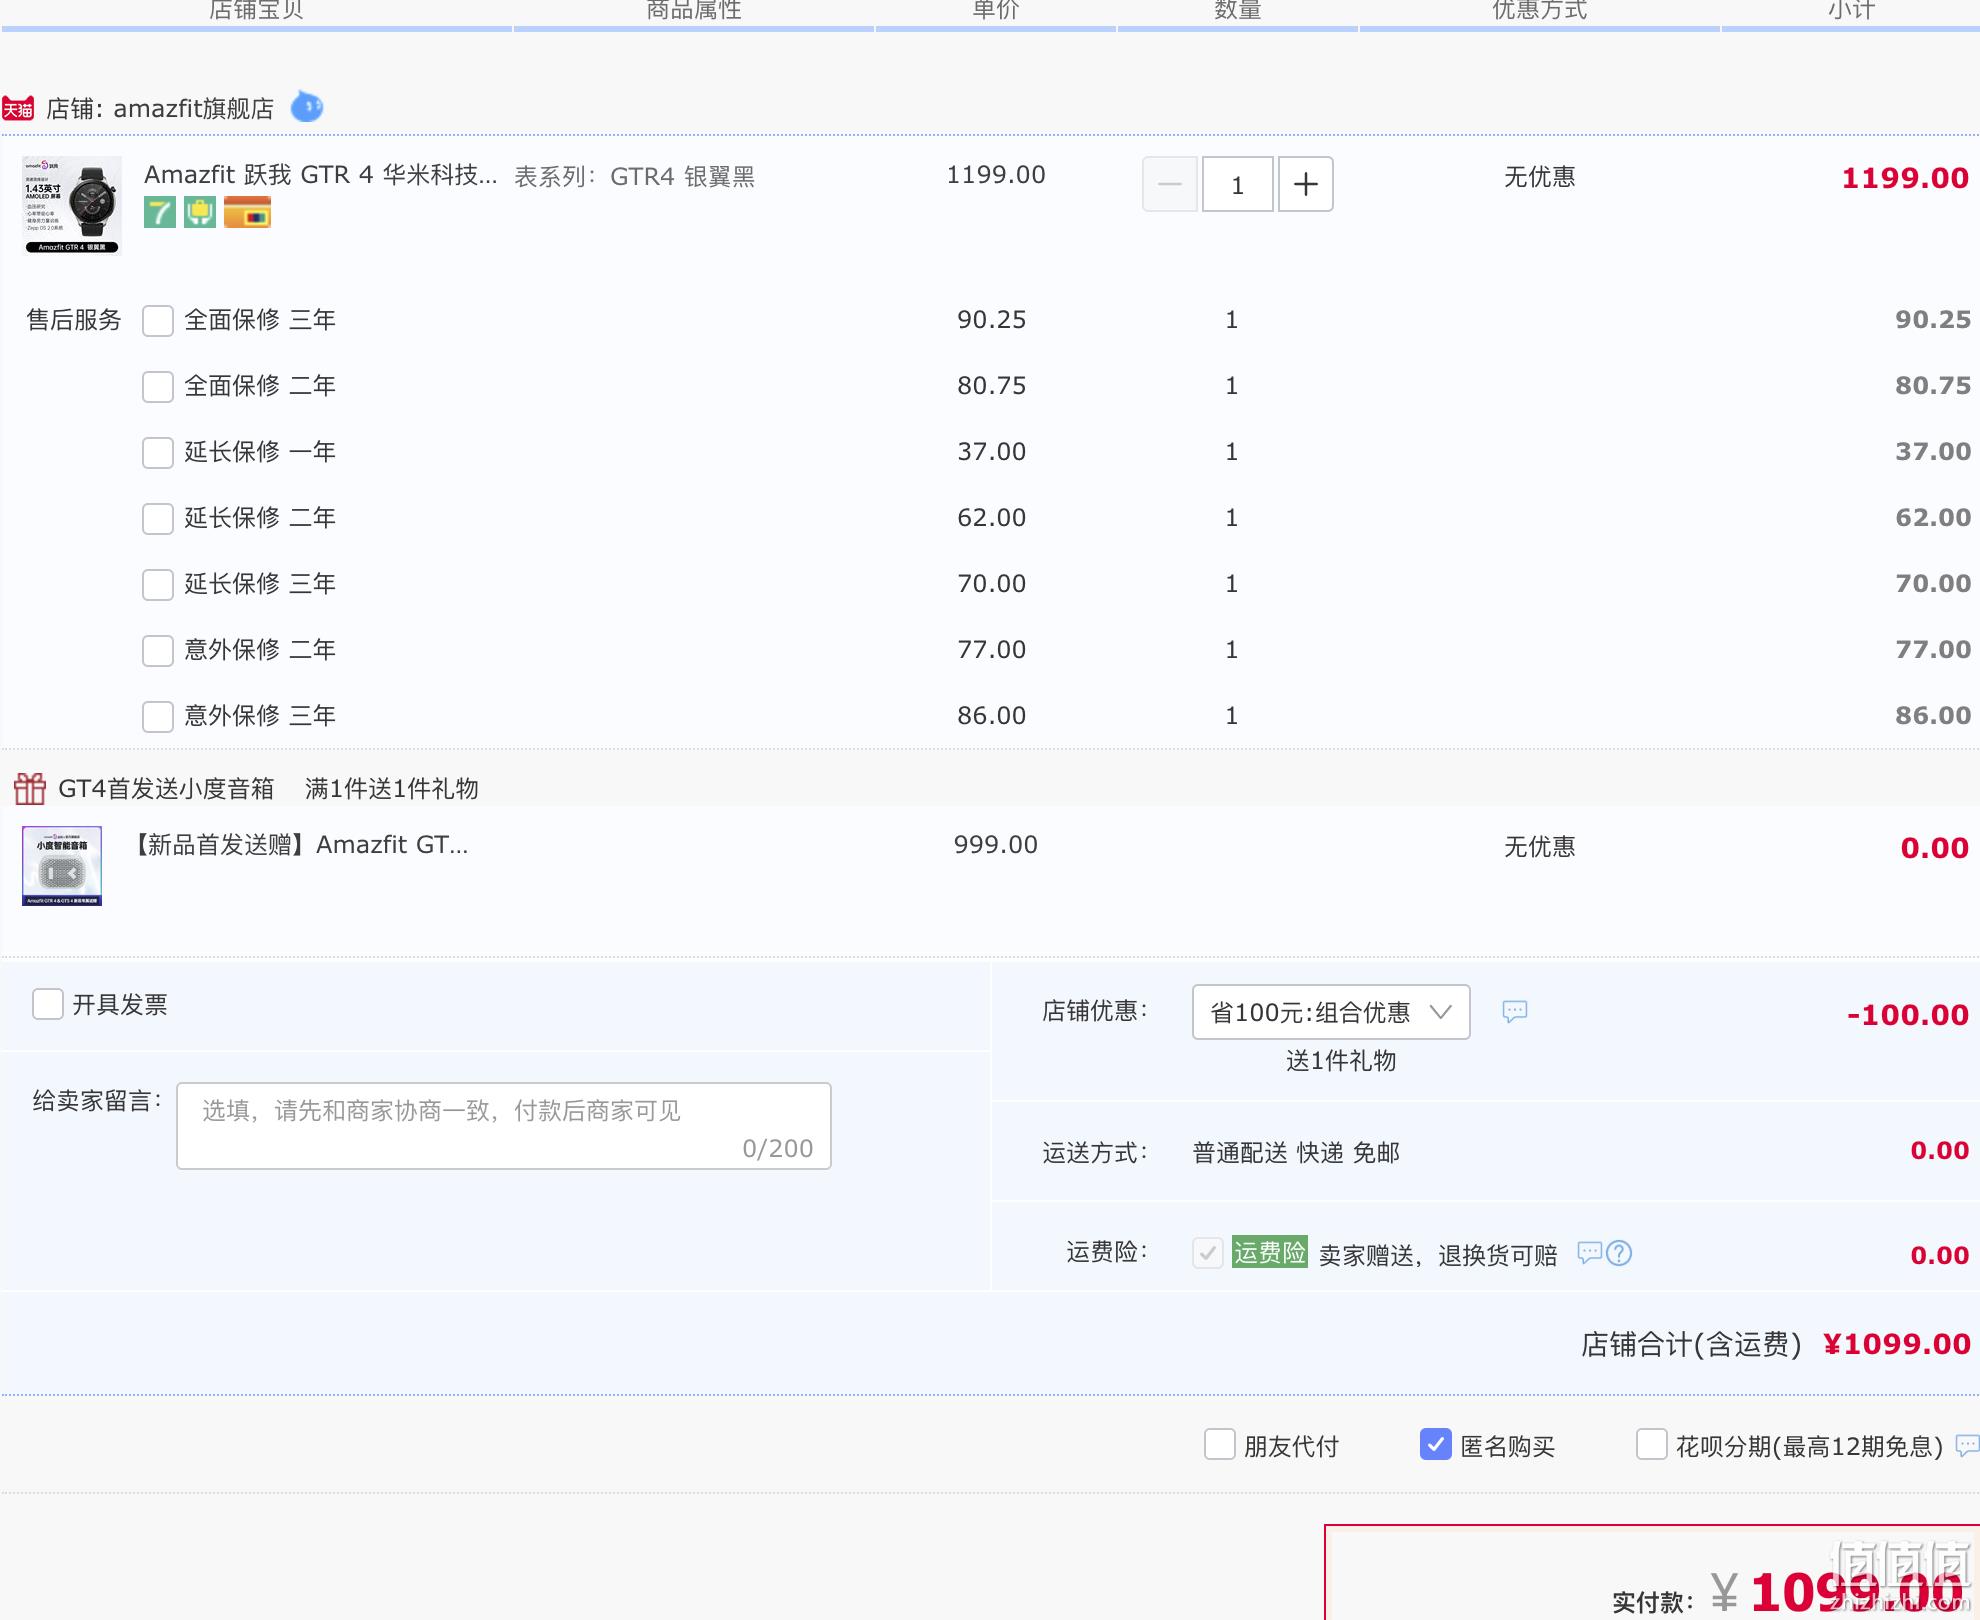Click the GT4首发送小度音箱 promotion text
This screenshot has height=1620, width=1980.
pos(166,789)
